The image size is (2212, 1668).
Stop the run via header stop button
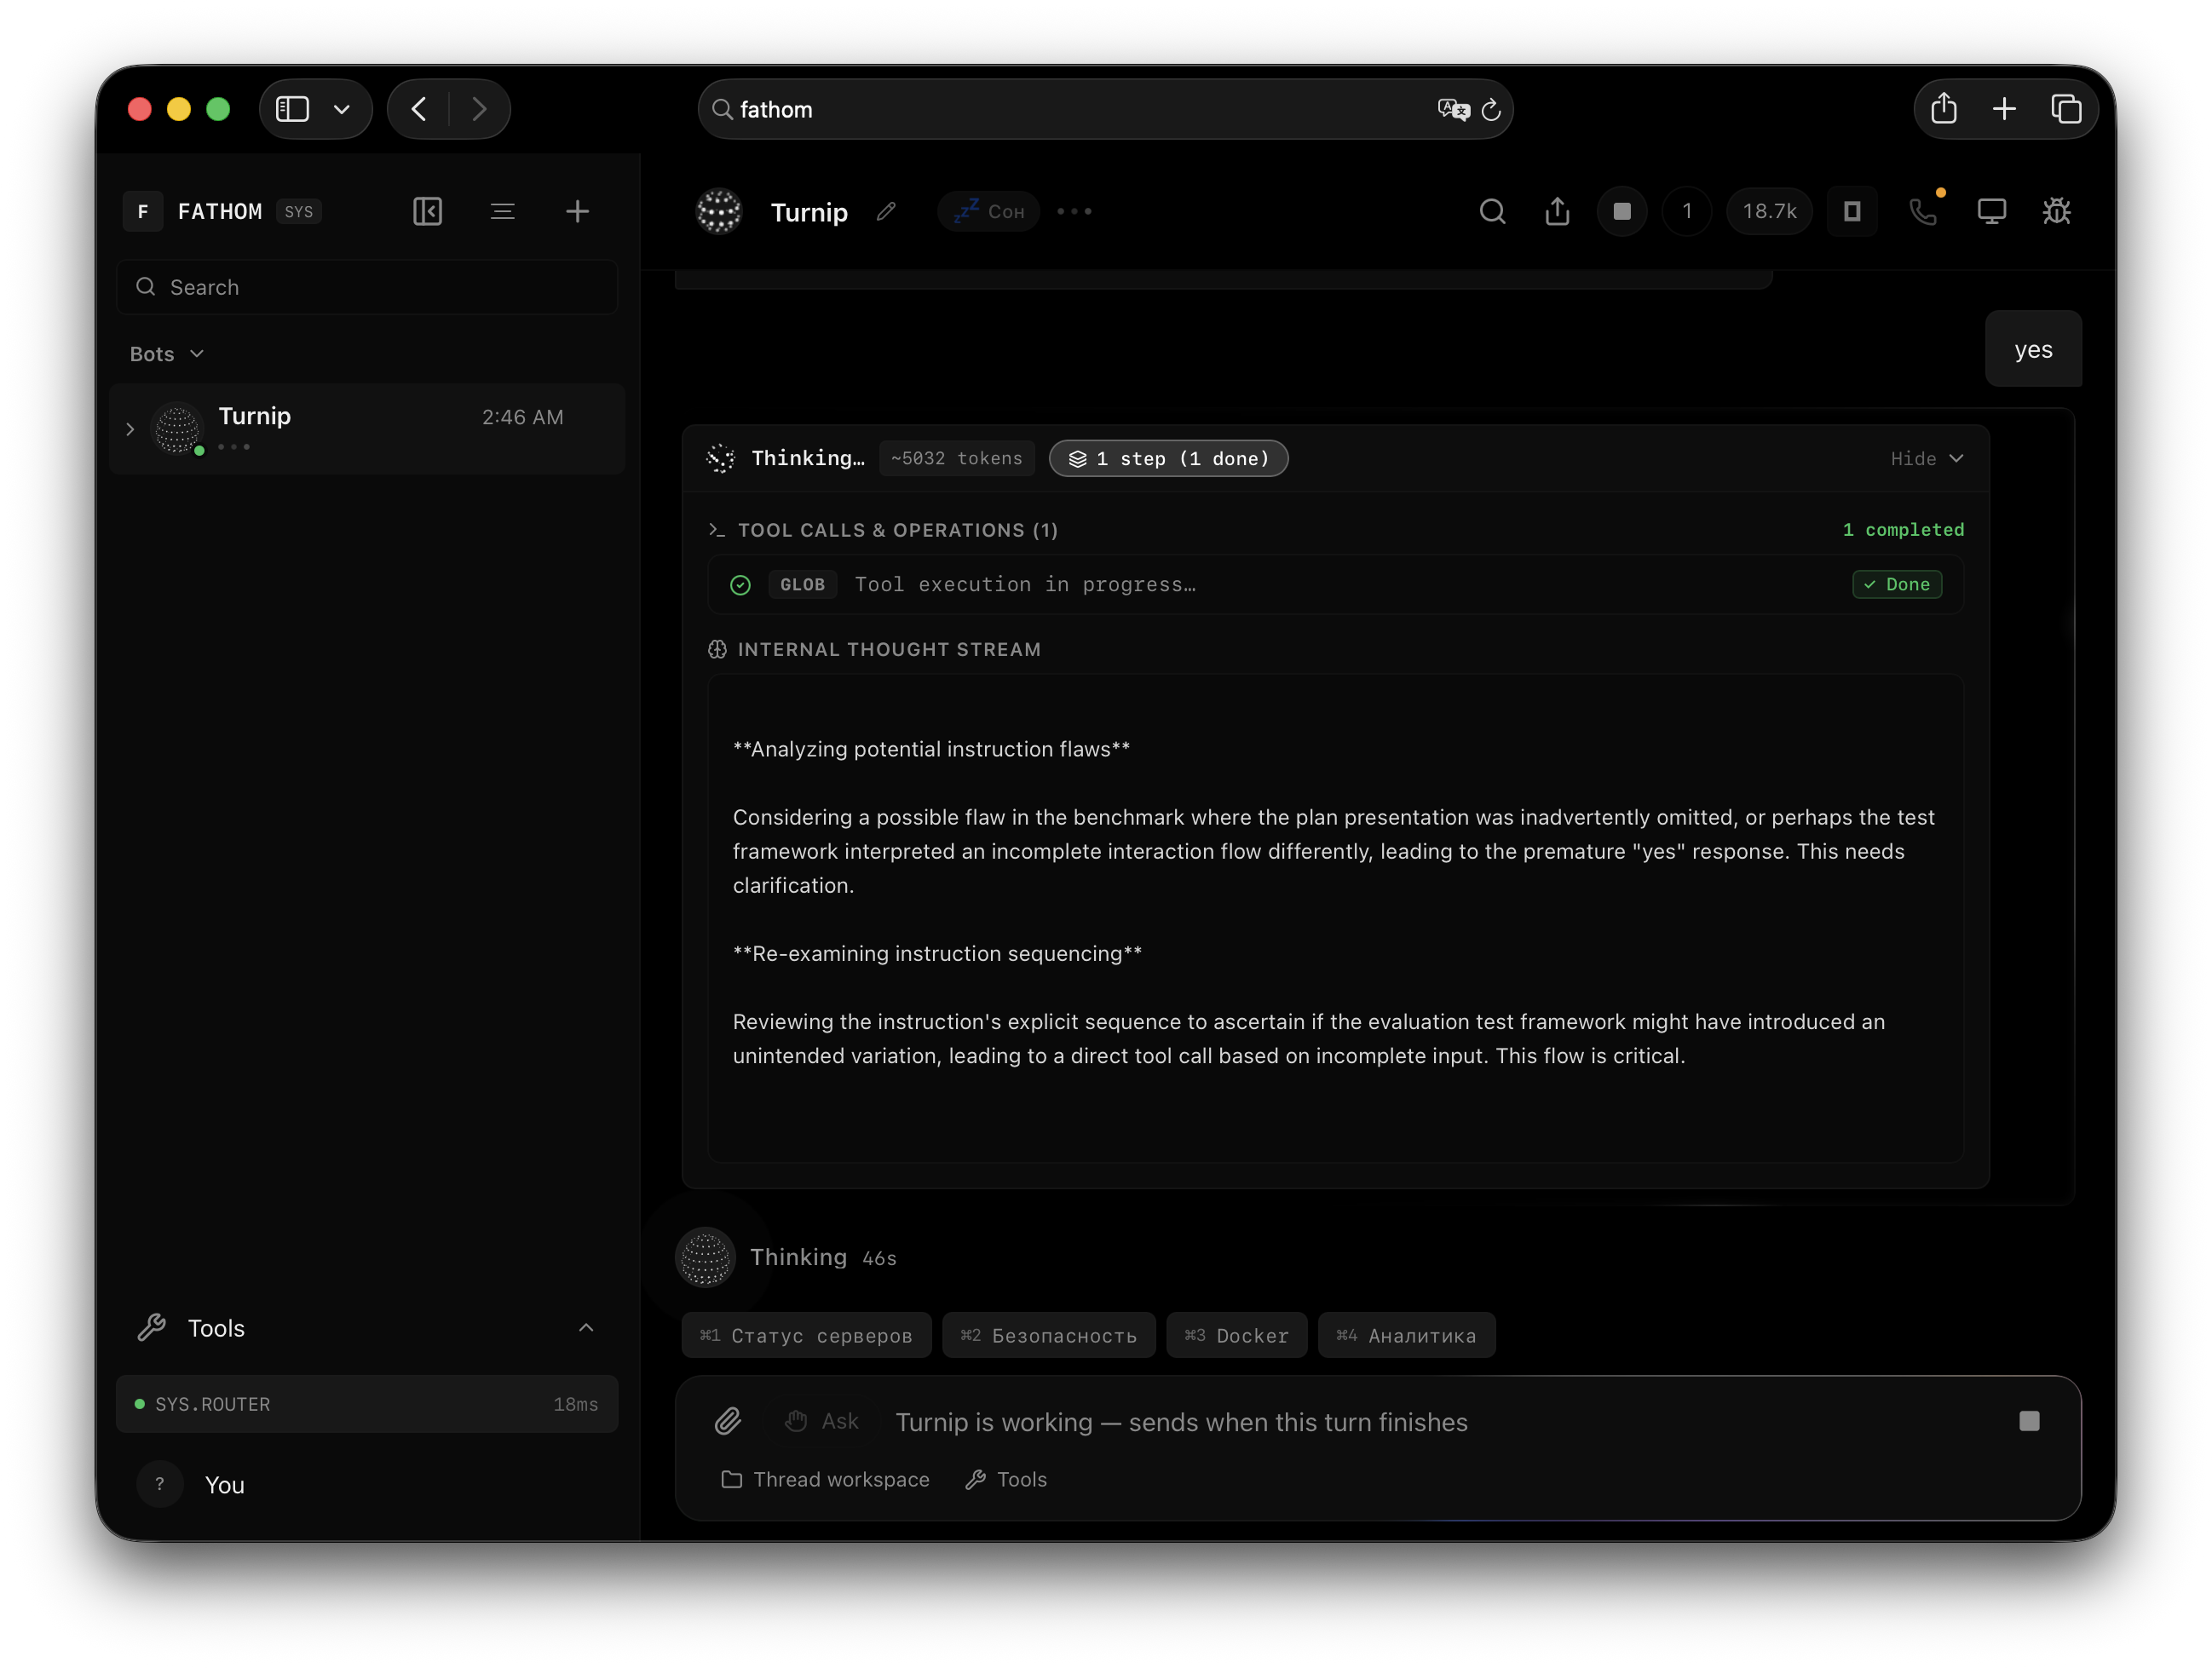1622,211
